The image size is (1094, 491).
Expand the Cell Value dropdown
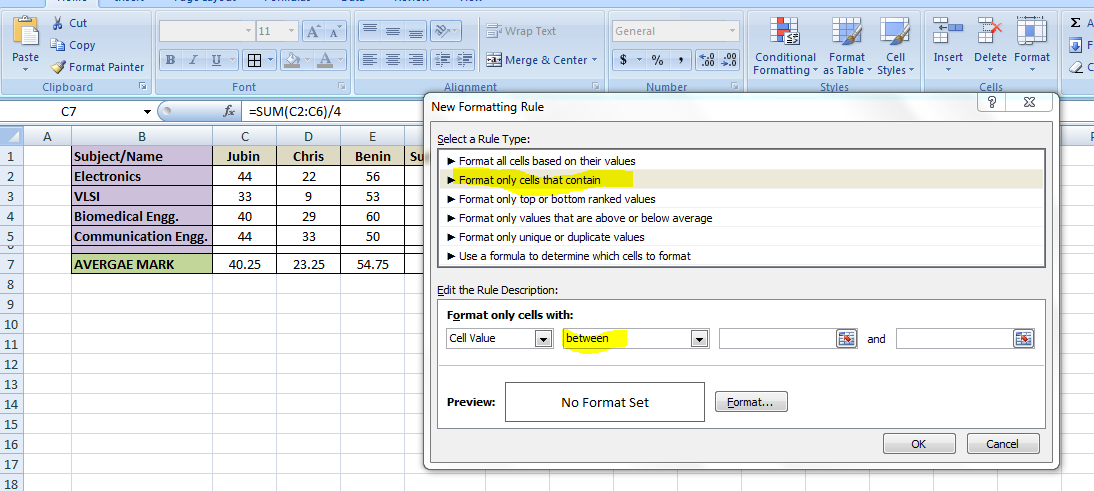pyautogui.click(x=544, y=339)
